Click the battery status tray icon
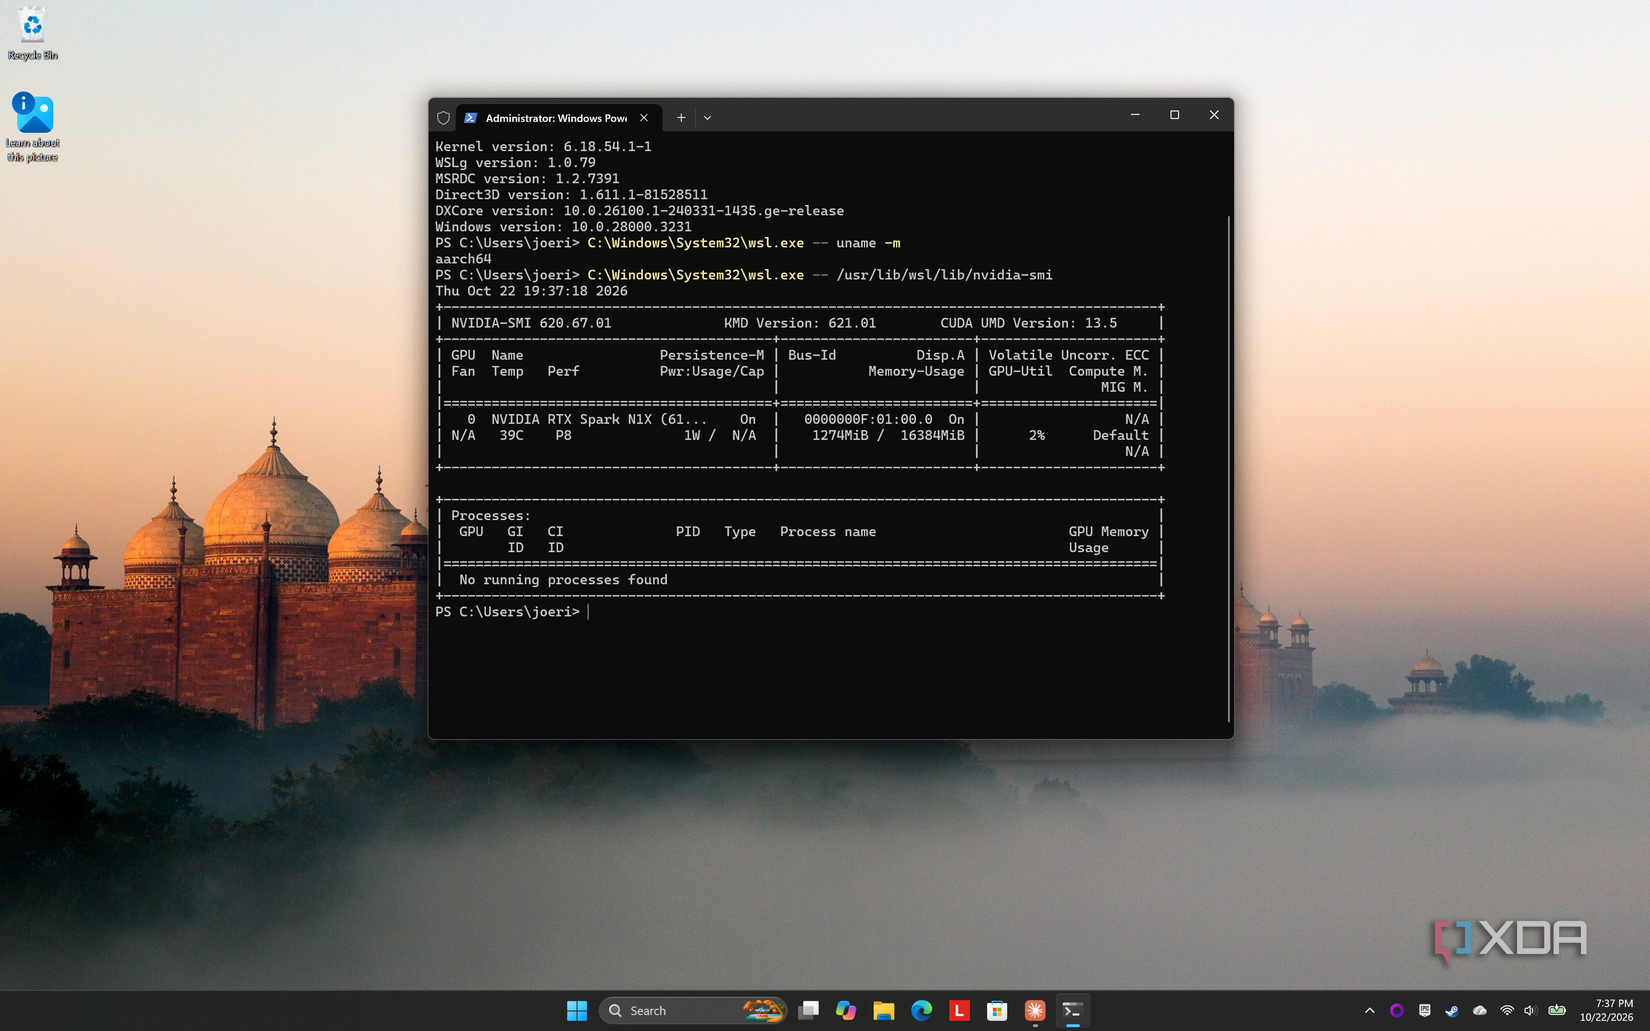This screenshot has width=1650, height=1031. click(x=1557, y=1011)
